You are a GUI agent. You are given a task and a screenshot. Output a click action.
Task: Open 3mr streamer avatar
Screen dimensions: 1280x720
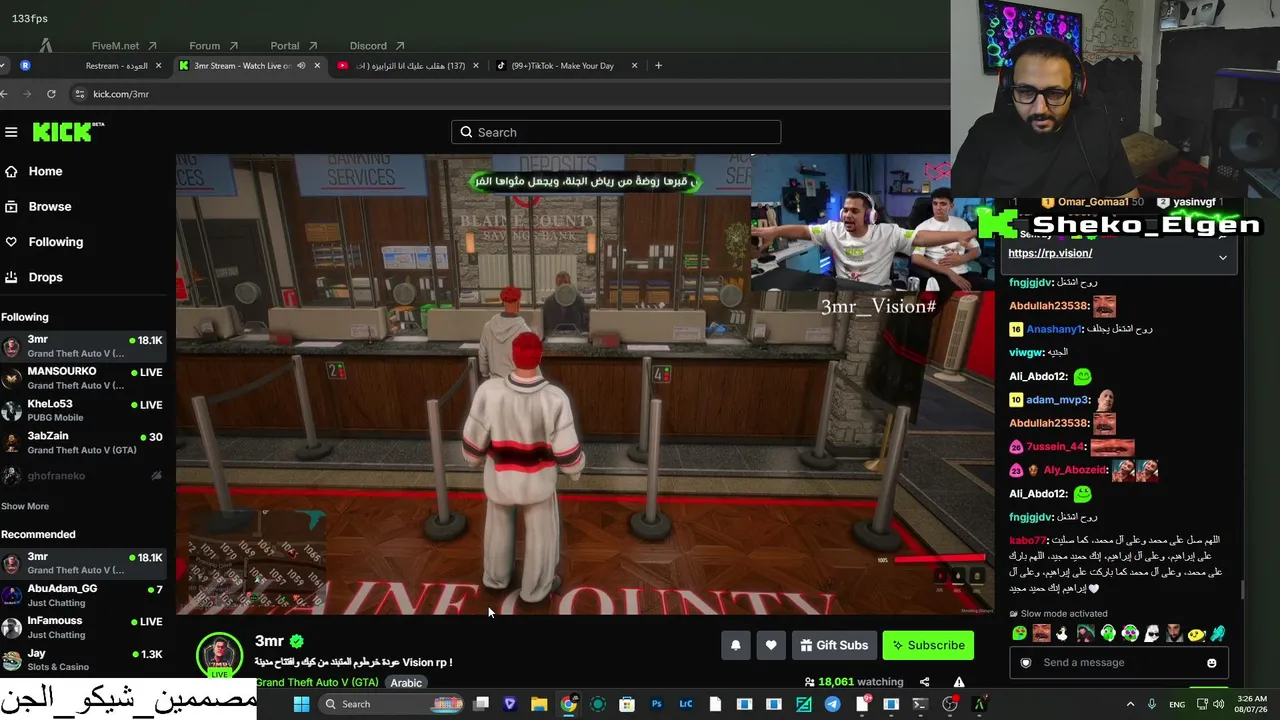[219, 656]
